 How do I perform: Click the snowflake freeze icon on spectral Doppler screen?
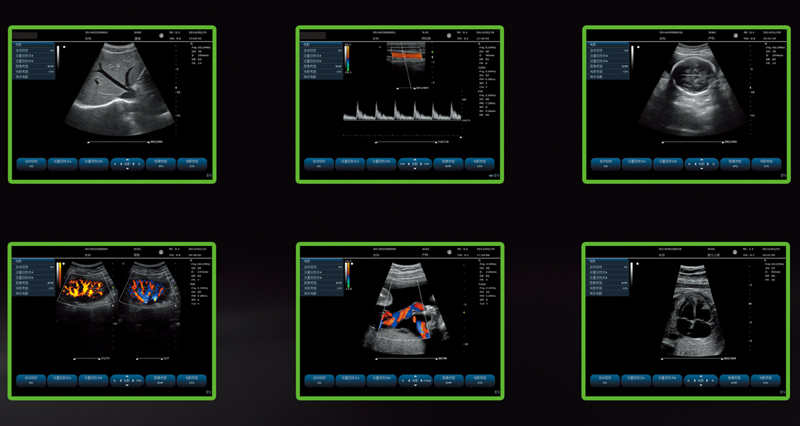[450, 35]
